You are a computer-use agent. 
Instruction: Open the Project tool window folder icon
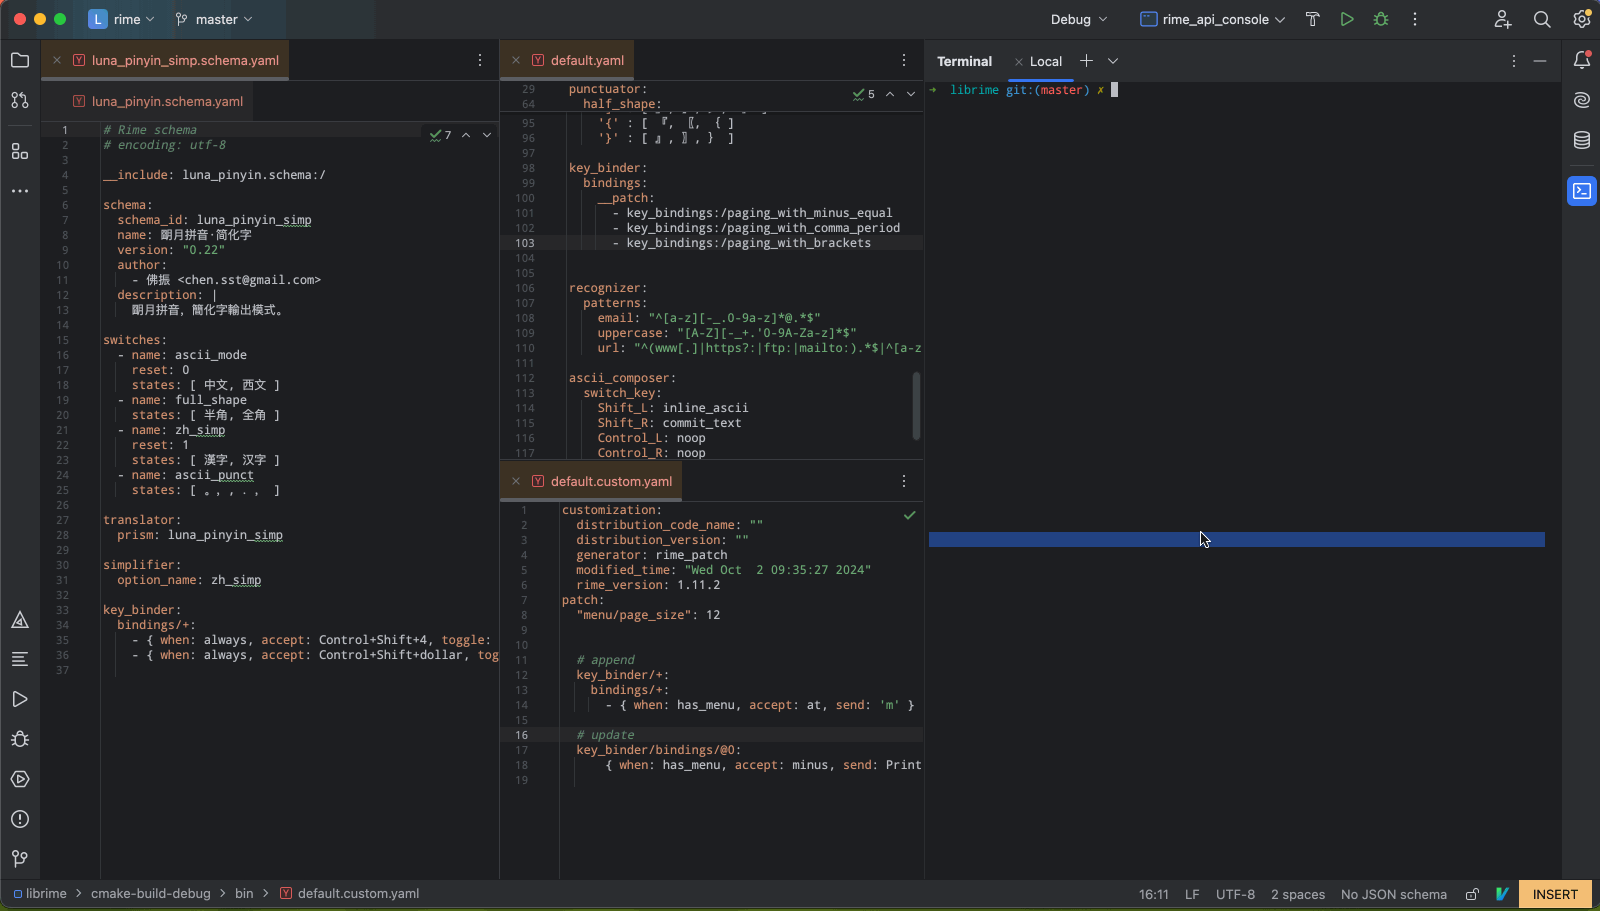coord(20,61)
